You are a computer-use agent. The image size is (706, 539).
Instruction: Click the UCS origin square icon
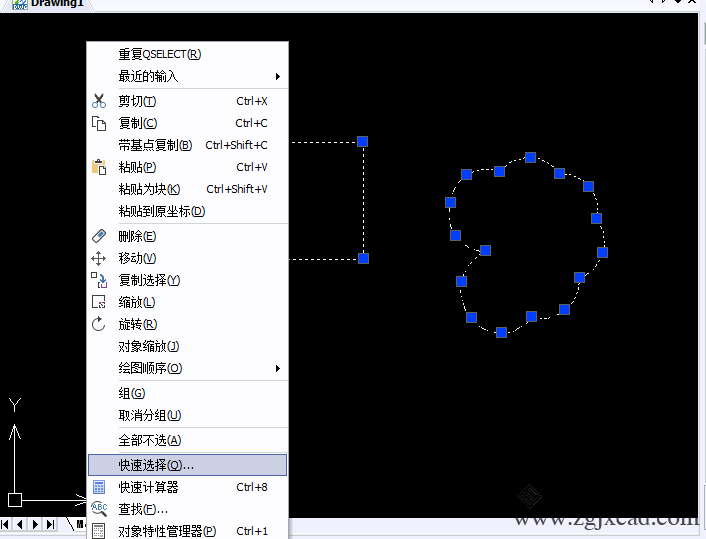tap(15, 500)
